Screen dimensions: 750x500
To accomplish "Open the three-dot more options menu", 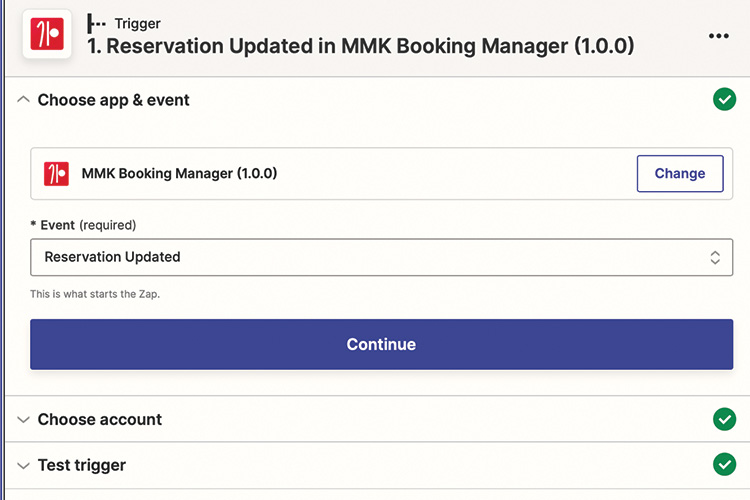I will (718, 36).
